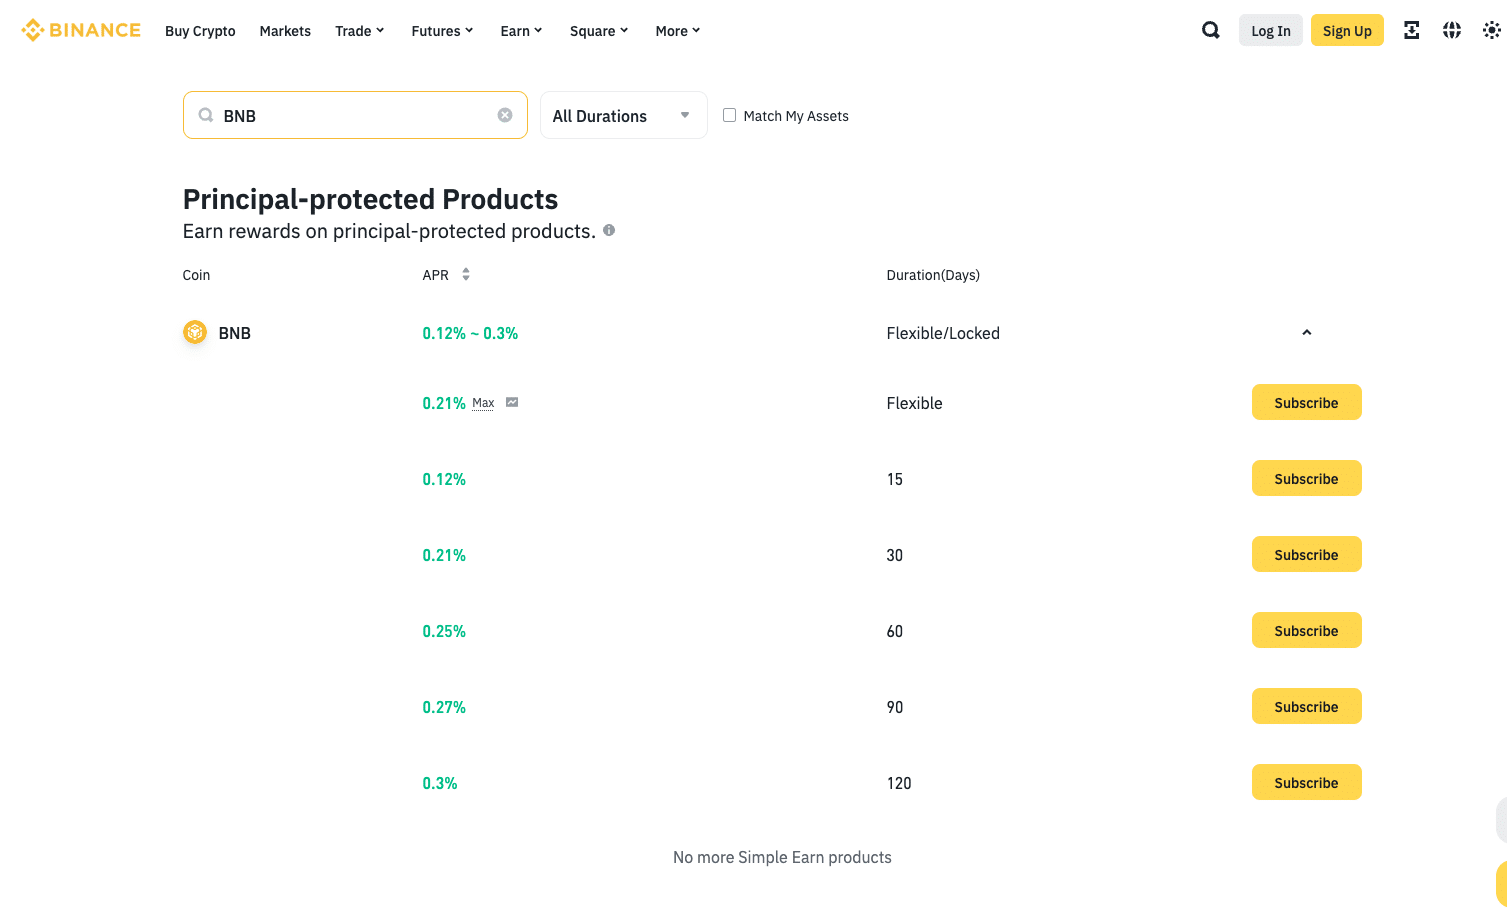Collapse the BNB product row
This screenshot has width=1507, height=921.
click(1306, 332)
